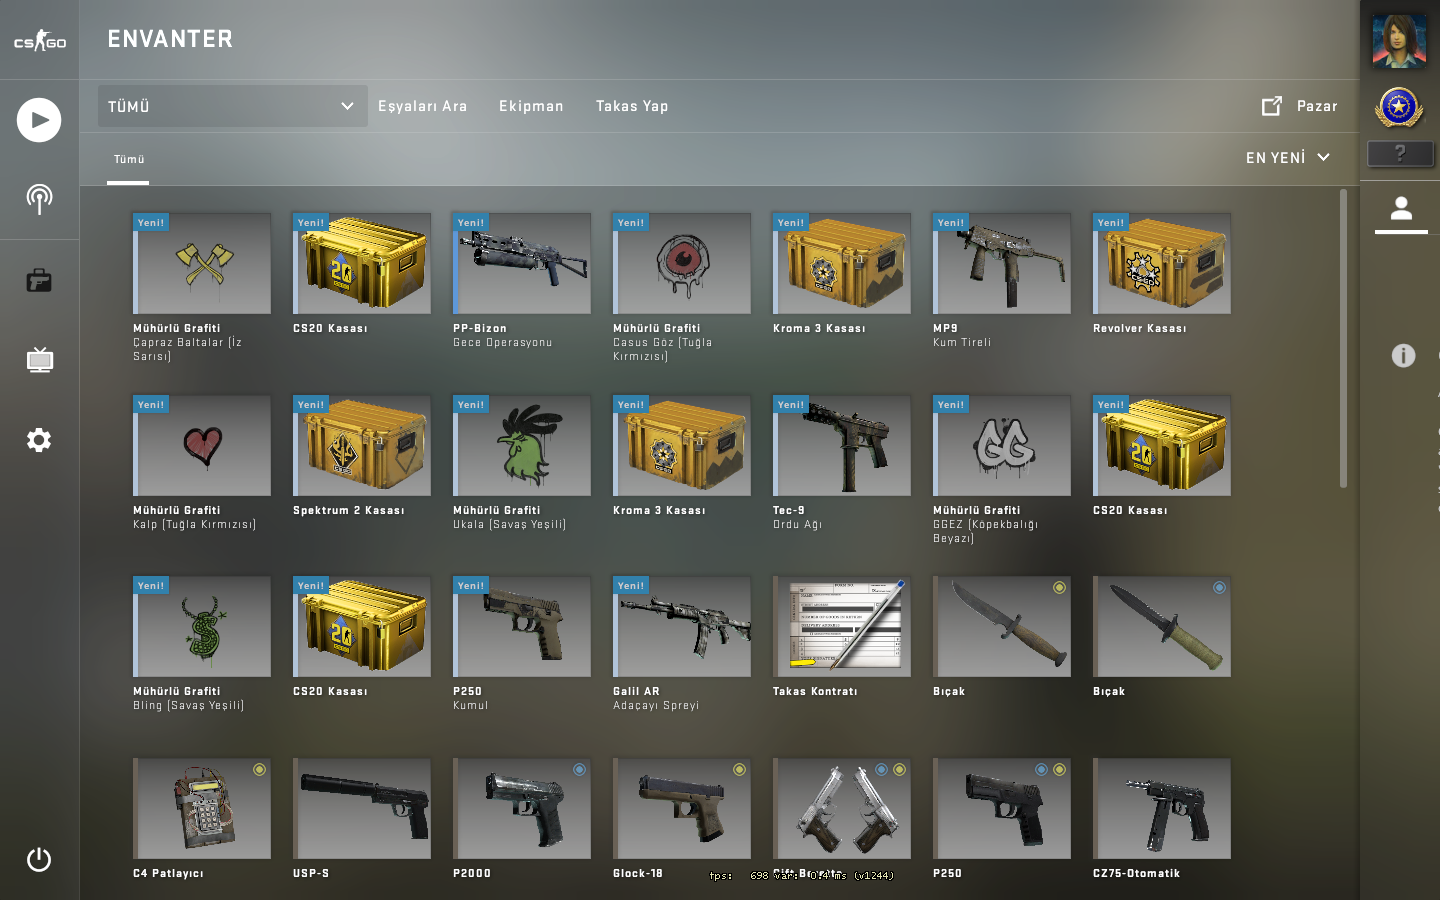Select Çapraz Baltalar sealed graffiti item
Image resolution: width=1440 pixels, height=900 pixels.
[202, 263]
